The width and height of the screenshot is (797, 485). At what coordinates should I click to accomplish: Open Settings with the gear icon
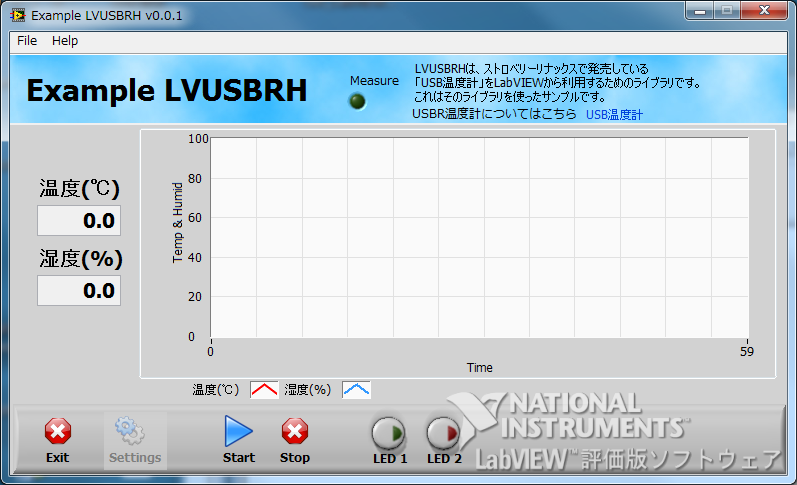134,432
